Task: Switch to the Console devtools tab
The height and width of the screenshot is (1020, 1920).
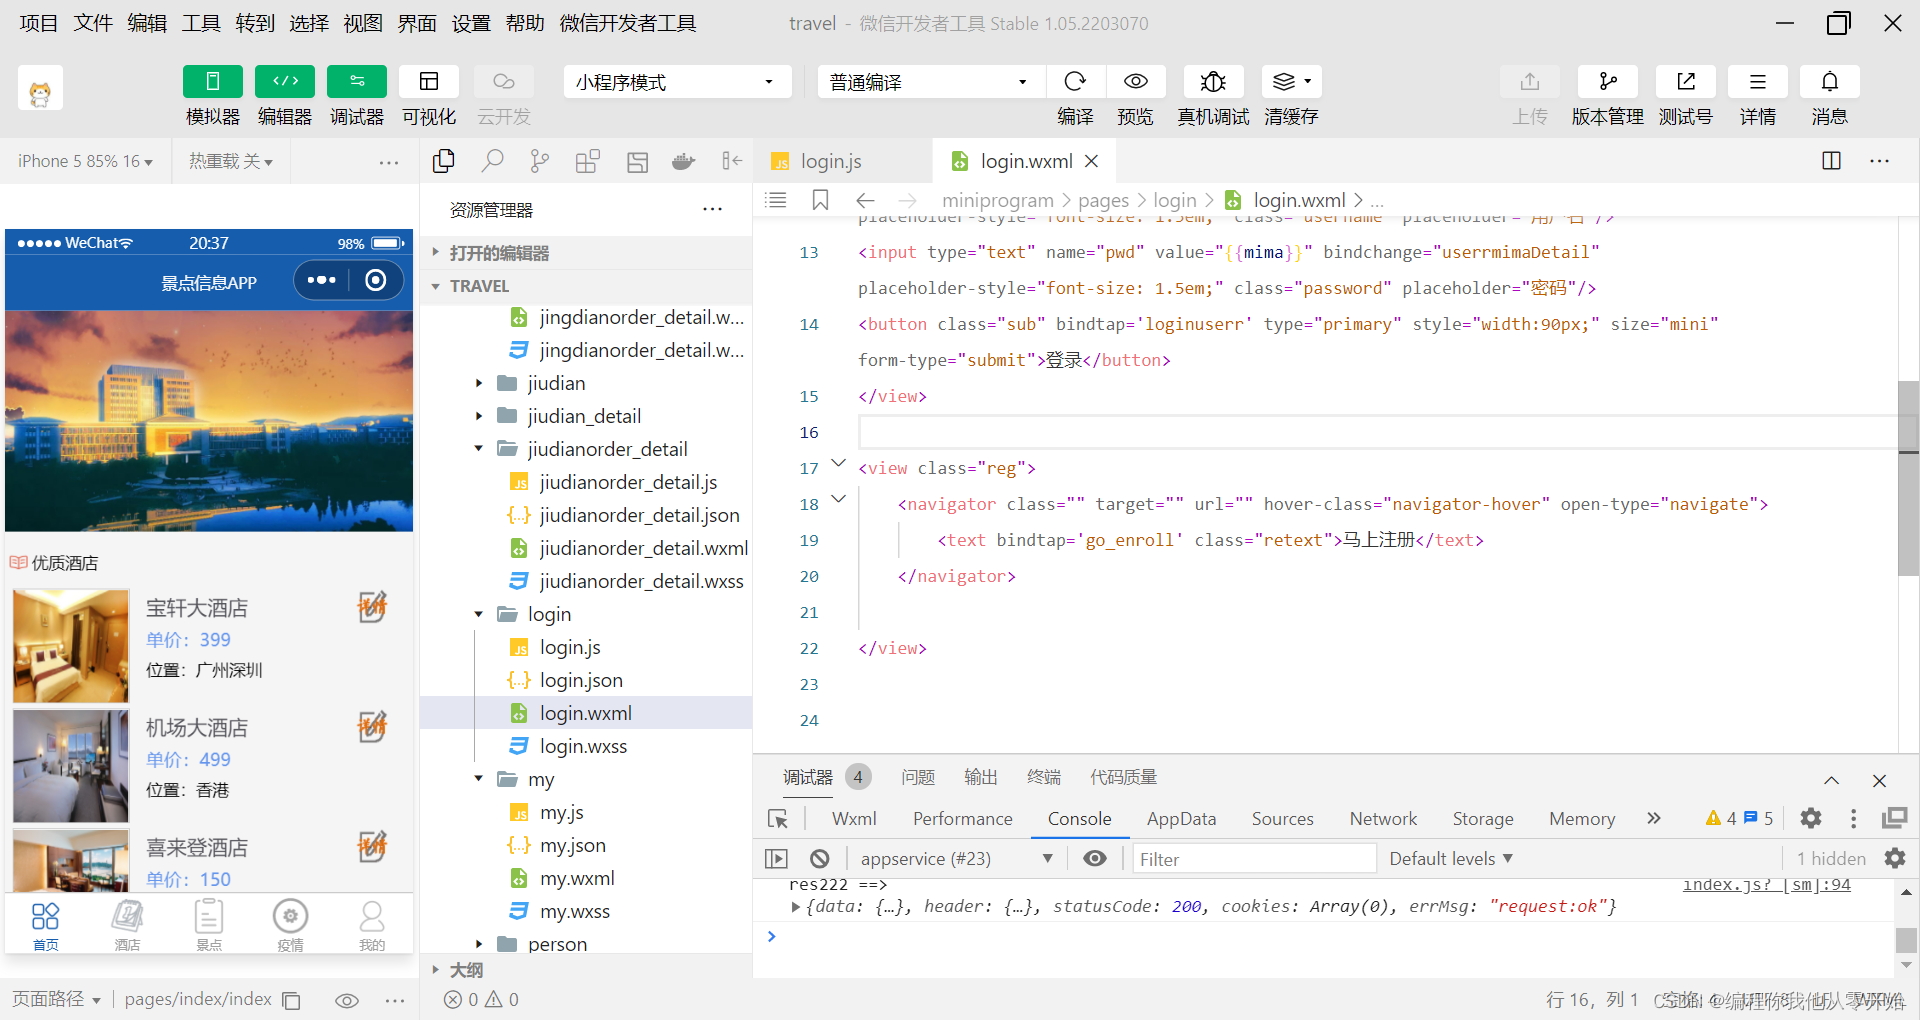Action: click(x=1079, y=819)
